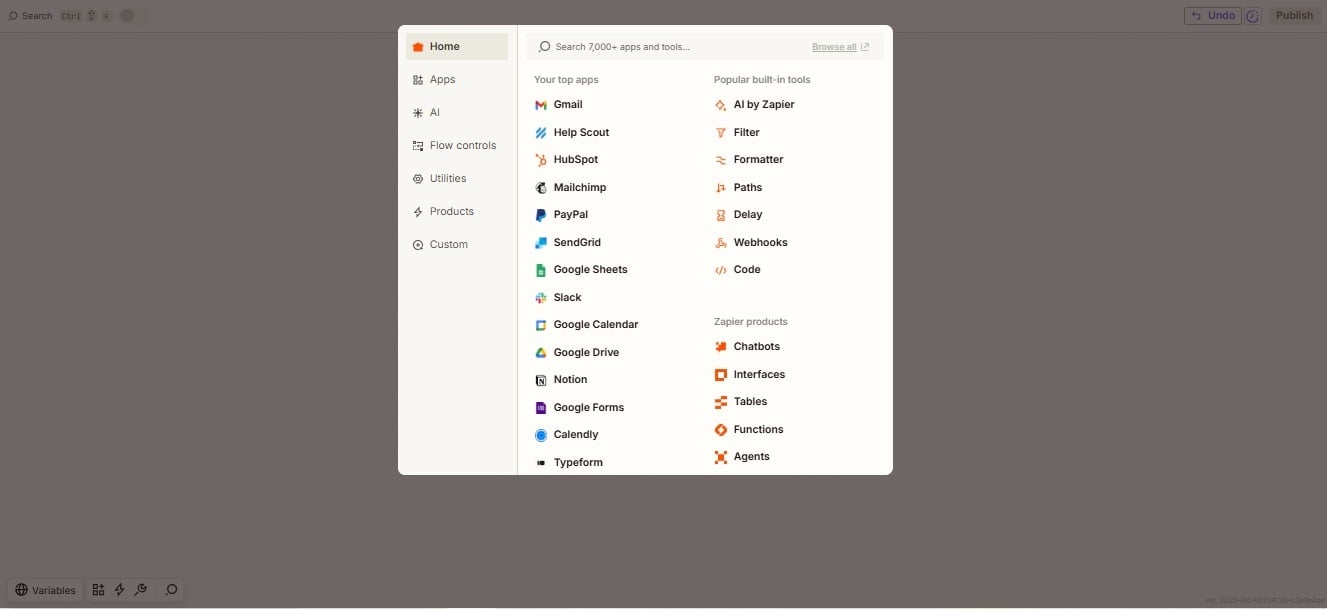Add a Webhooks step
The image size is (1327, 609).
(761, 242)
